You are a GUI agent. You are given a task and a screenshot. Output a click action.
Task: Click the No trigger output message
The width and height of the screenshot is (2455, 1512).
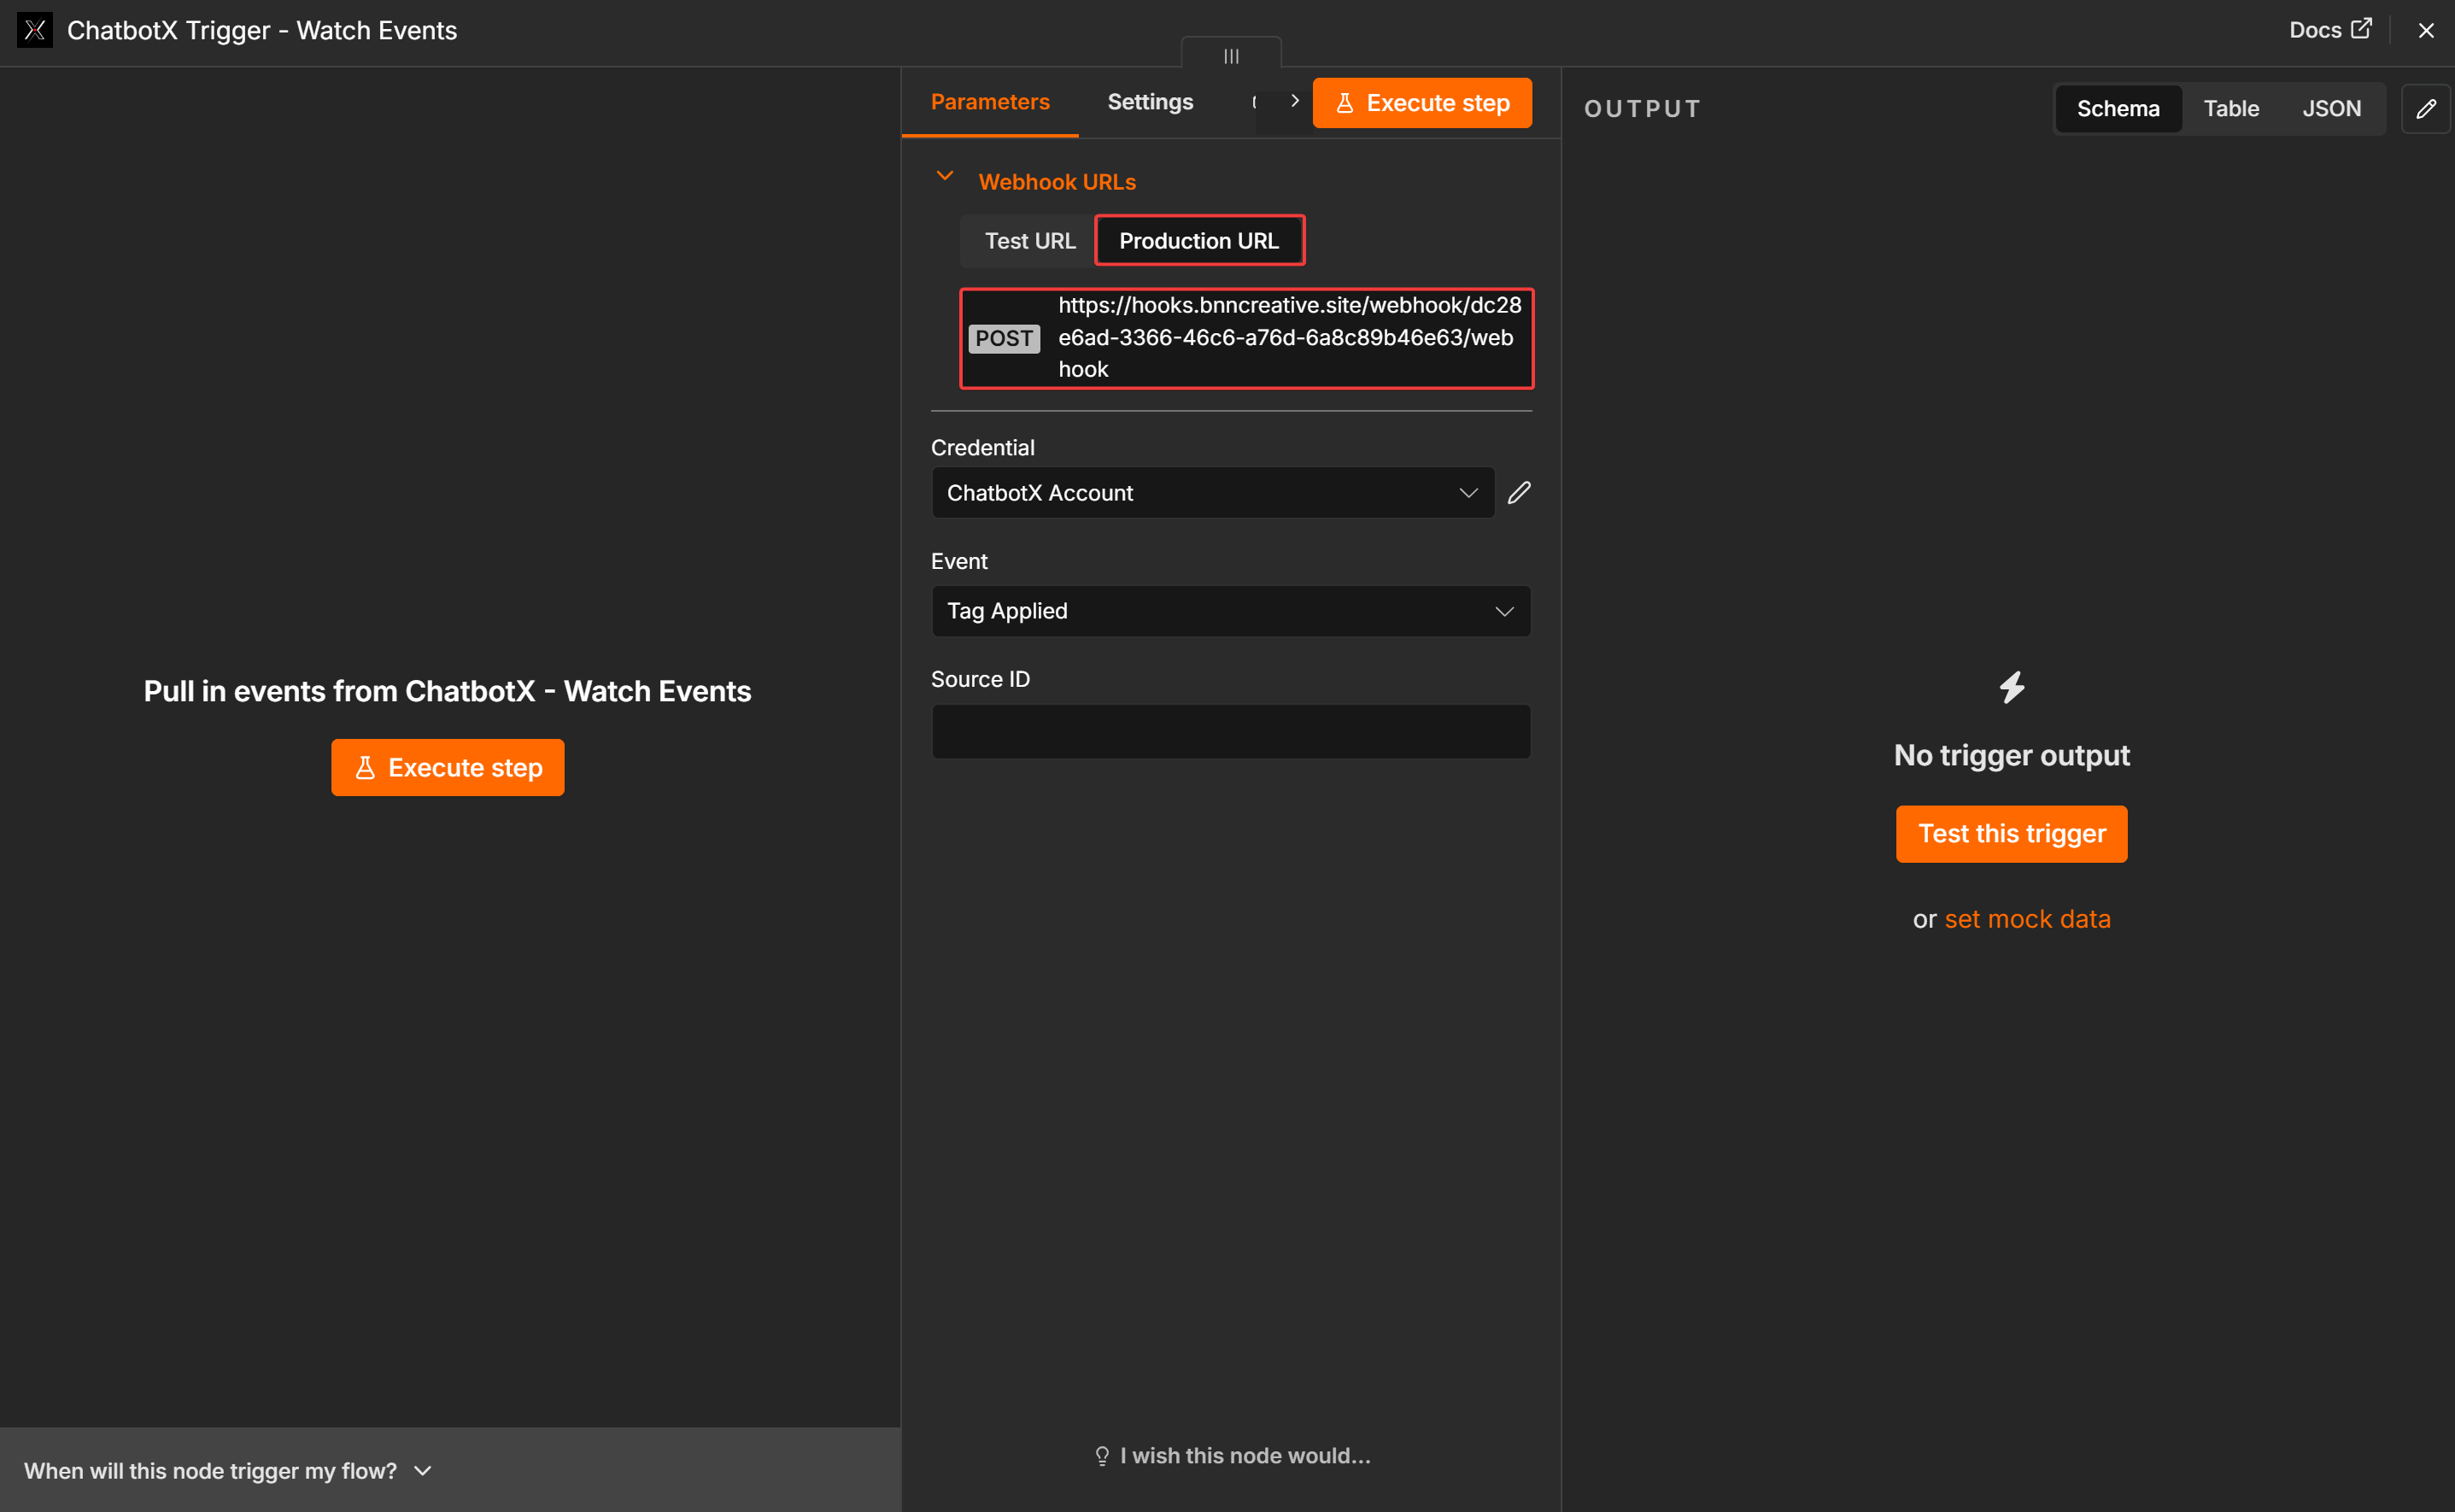pos(2011,755)
